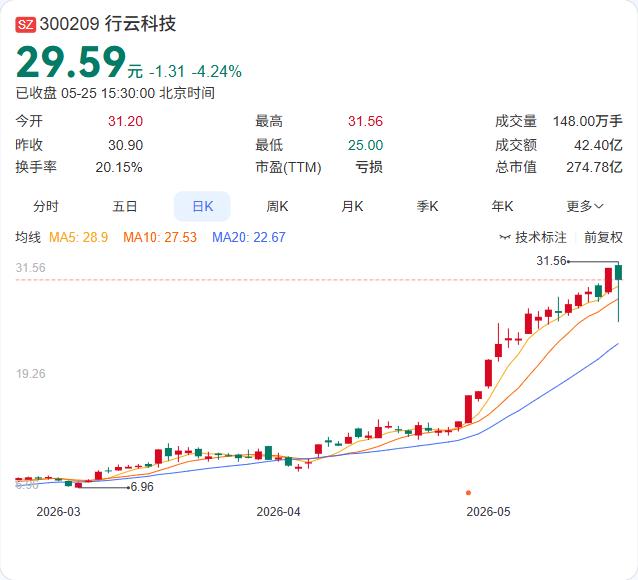Viewport: 638px width, 580px height.
Task: Select the 日K tab
Action: click(x=202, y=206)
